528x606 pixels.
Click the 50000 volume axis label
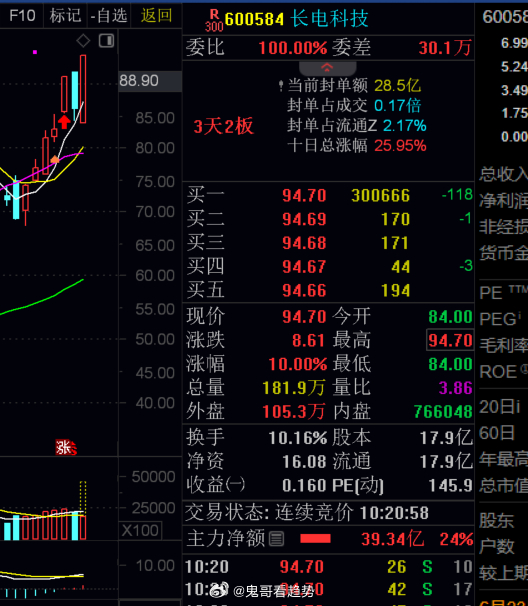point(153,477)
